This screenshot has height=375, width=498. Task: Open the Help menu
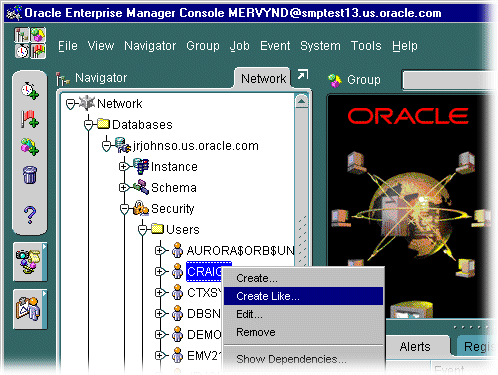pyautogui.click(x=405, y=46)
